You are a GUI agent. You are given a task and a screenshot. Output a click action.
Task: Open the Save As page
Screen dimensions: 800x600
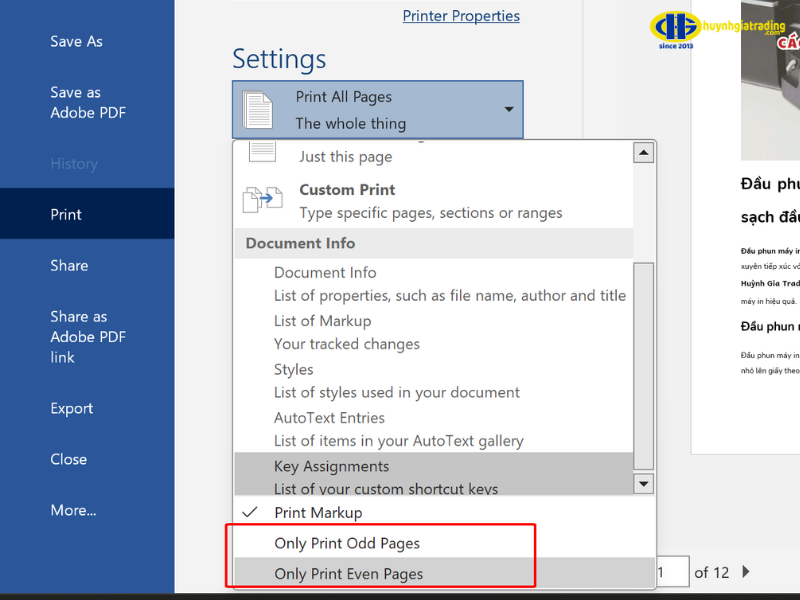point(76,42)
